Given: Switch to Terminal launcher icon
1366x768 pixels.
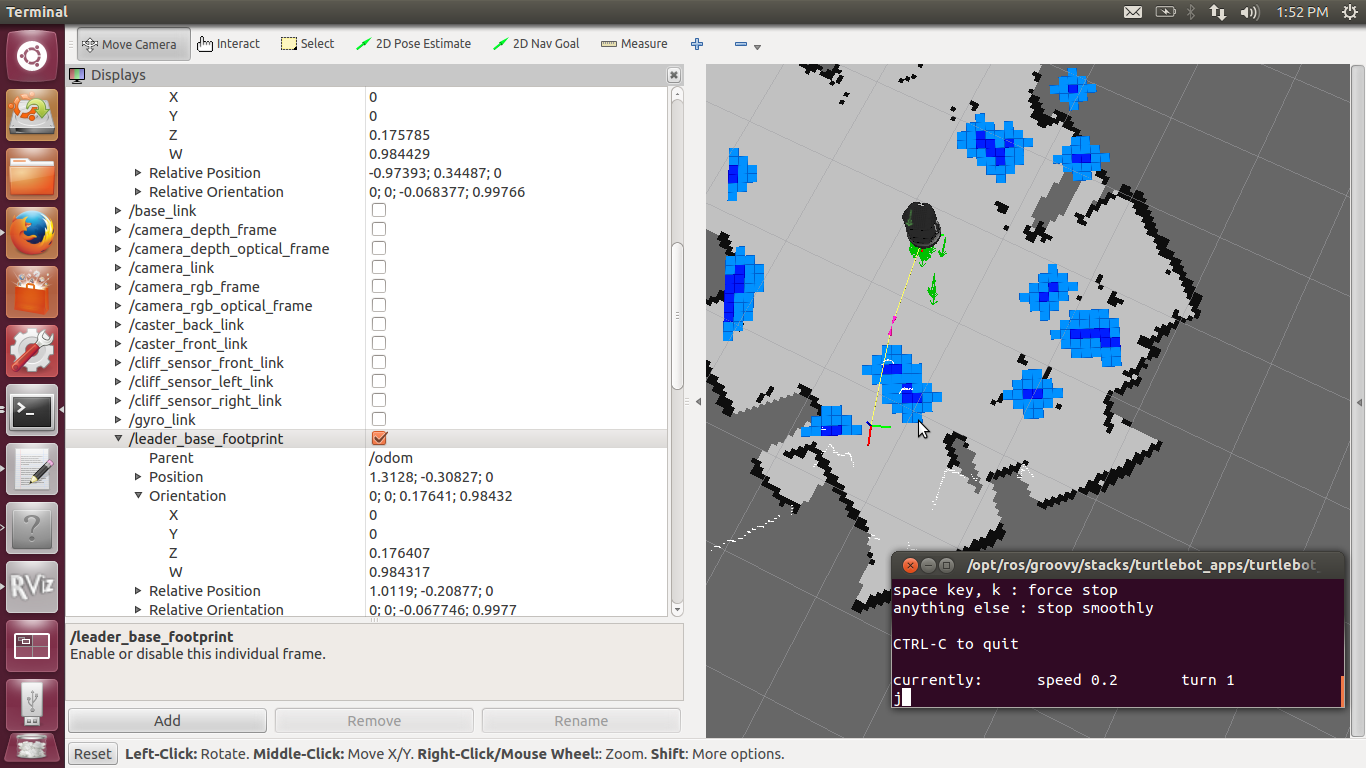Looking at the screenshot, I should point(32,410).
